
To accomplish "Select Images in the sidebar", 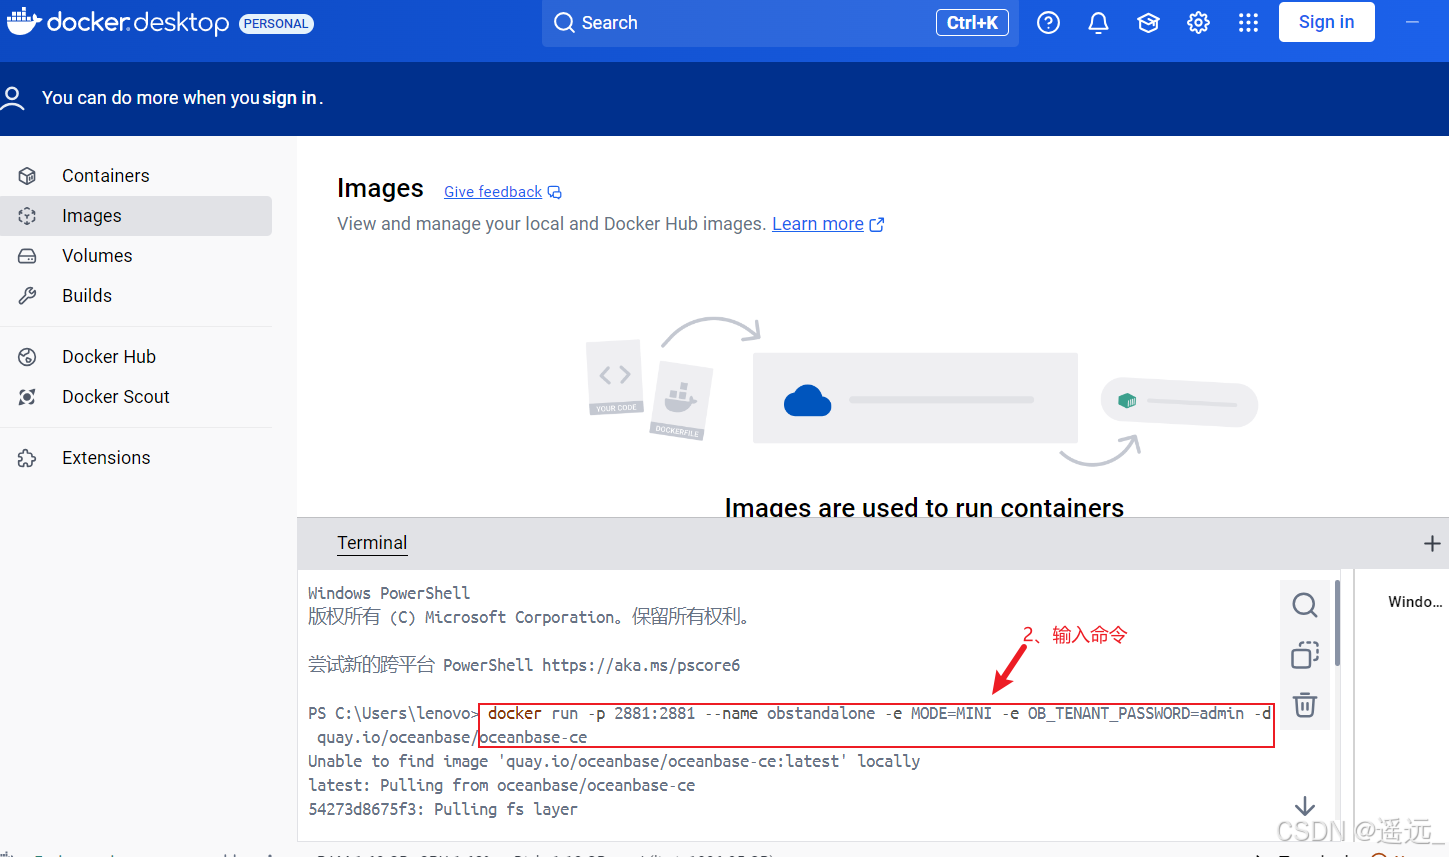I will coord(136,216).
